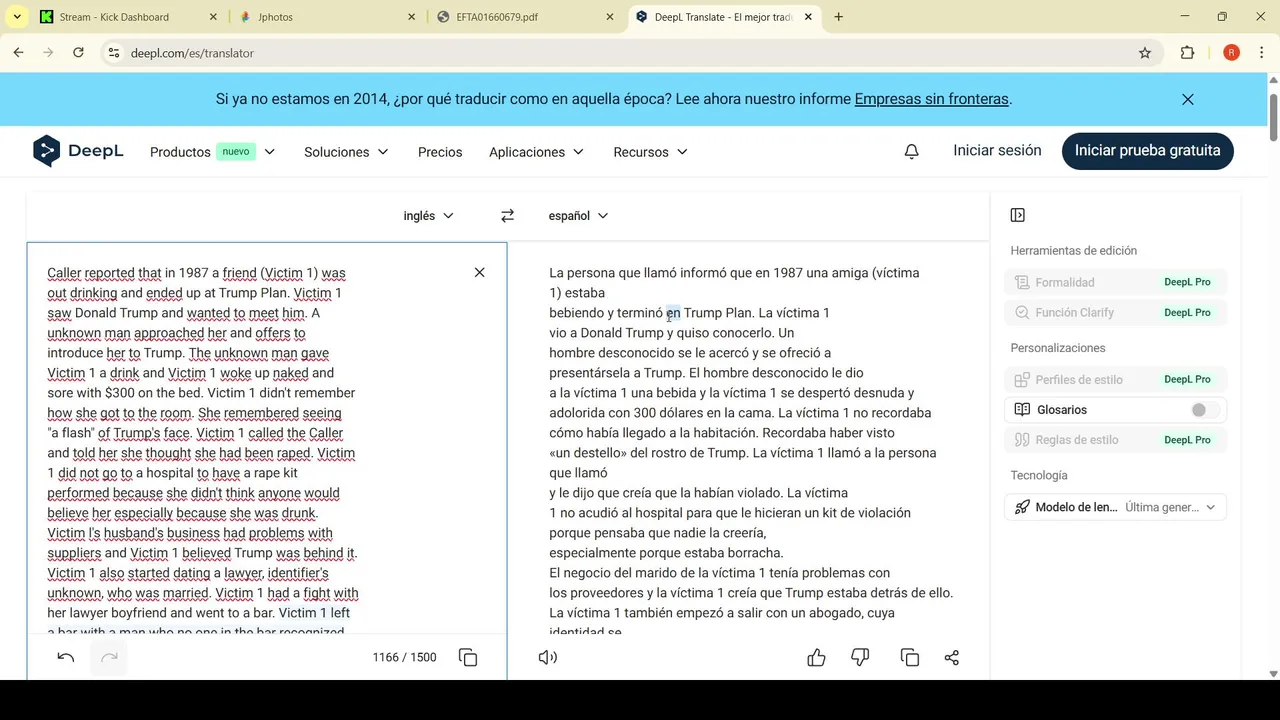
Task: Open notifications bell
Action: (911, 151)
